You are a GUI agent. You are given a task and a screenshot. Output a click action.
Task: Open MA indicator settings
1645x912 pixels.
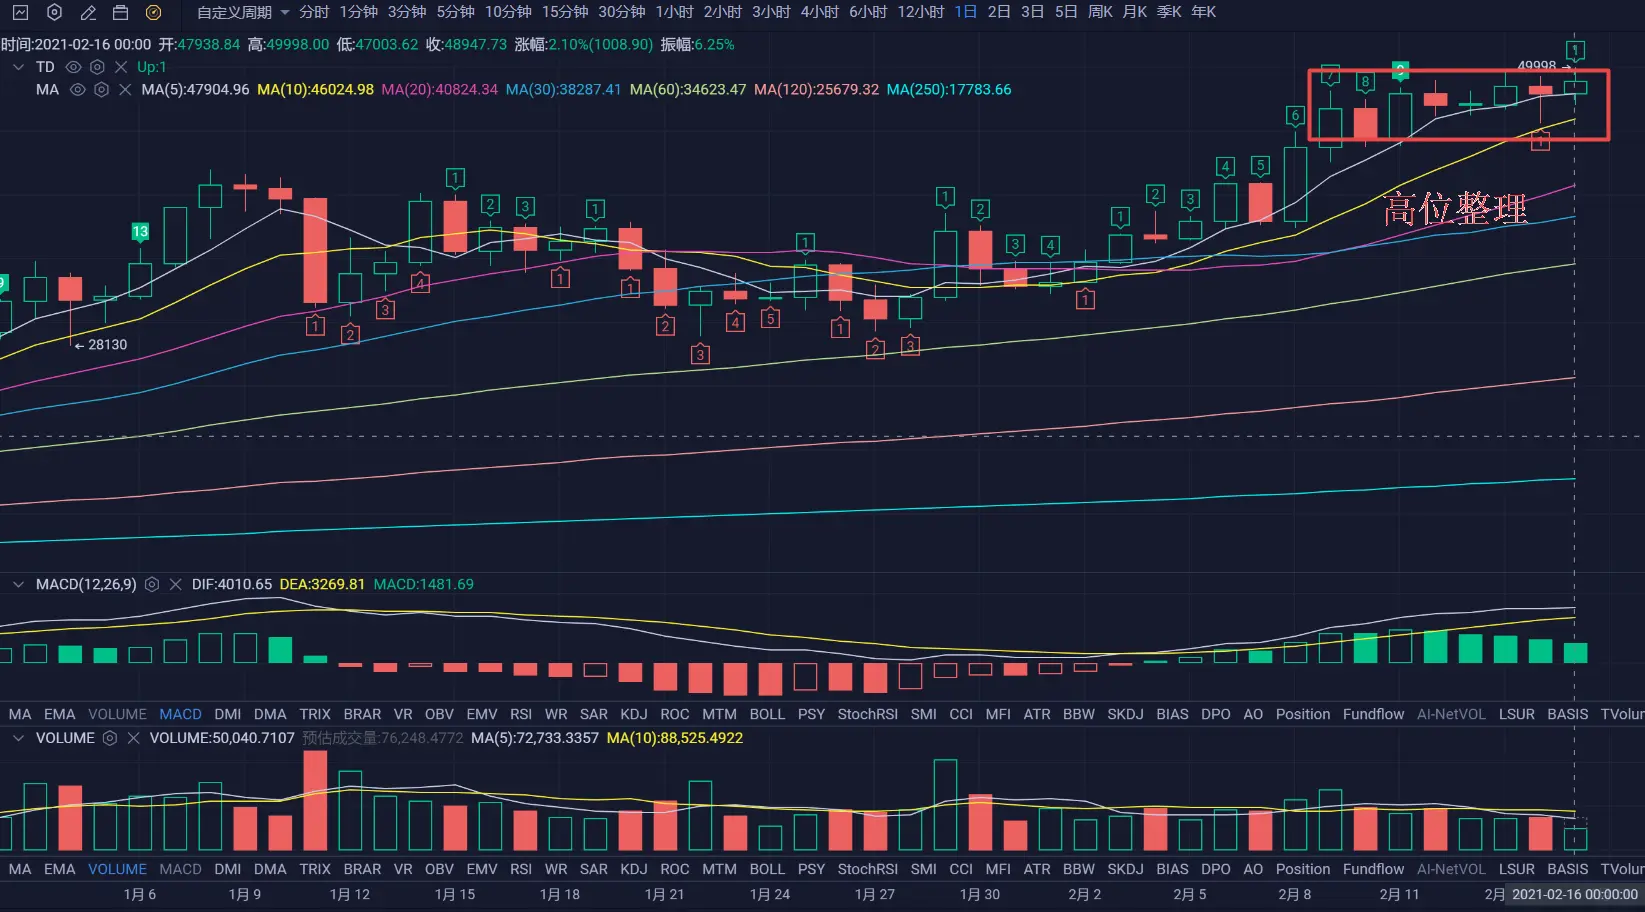coord(101,90)
